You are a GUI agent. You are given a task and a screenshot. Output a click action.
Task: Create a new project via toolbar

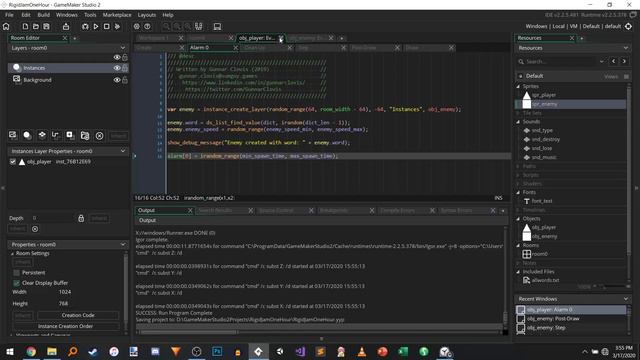pyautogui.click(x=25, y=27)
